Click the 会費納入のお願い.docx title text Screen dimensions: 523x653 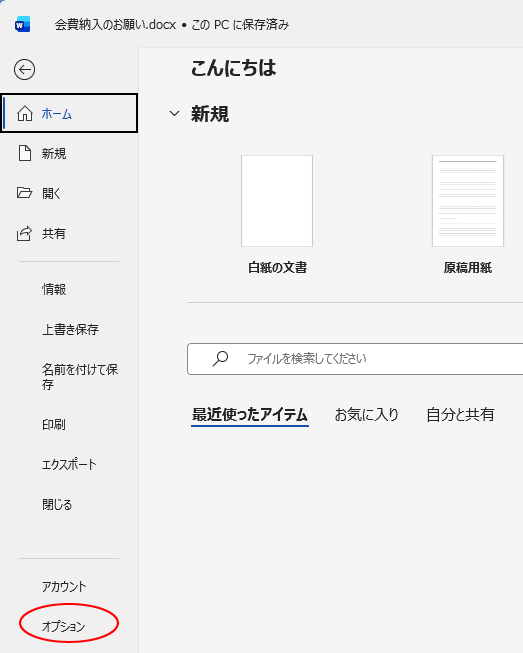(115, 25)
